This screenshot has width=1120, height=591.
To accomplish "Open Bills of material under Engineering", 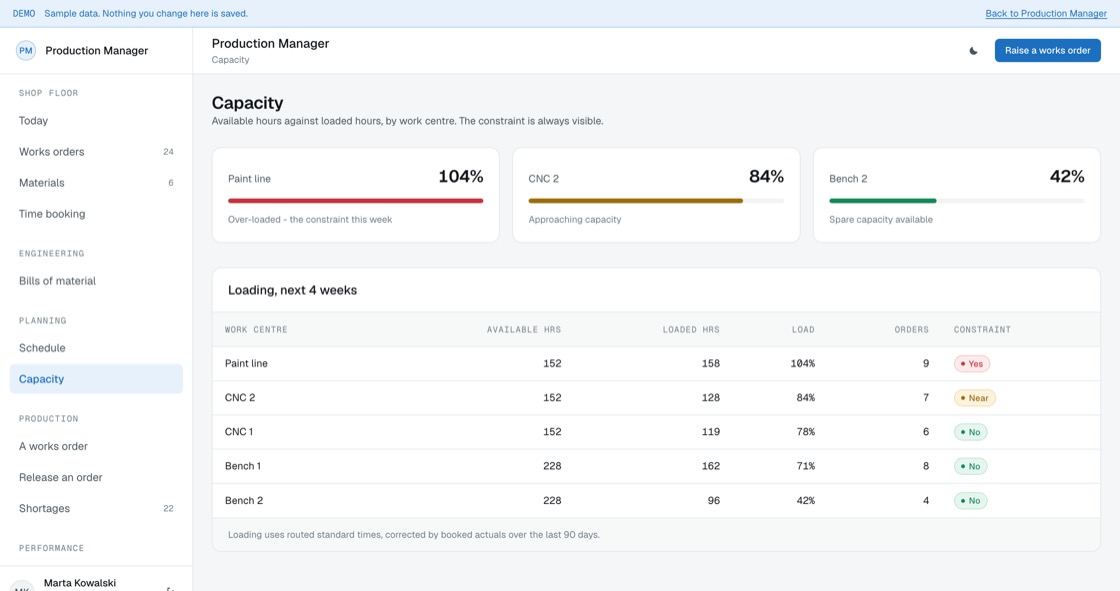I will coord(96,281).
